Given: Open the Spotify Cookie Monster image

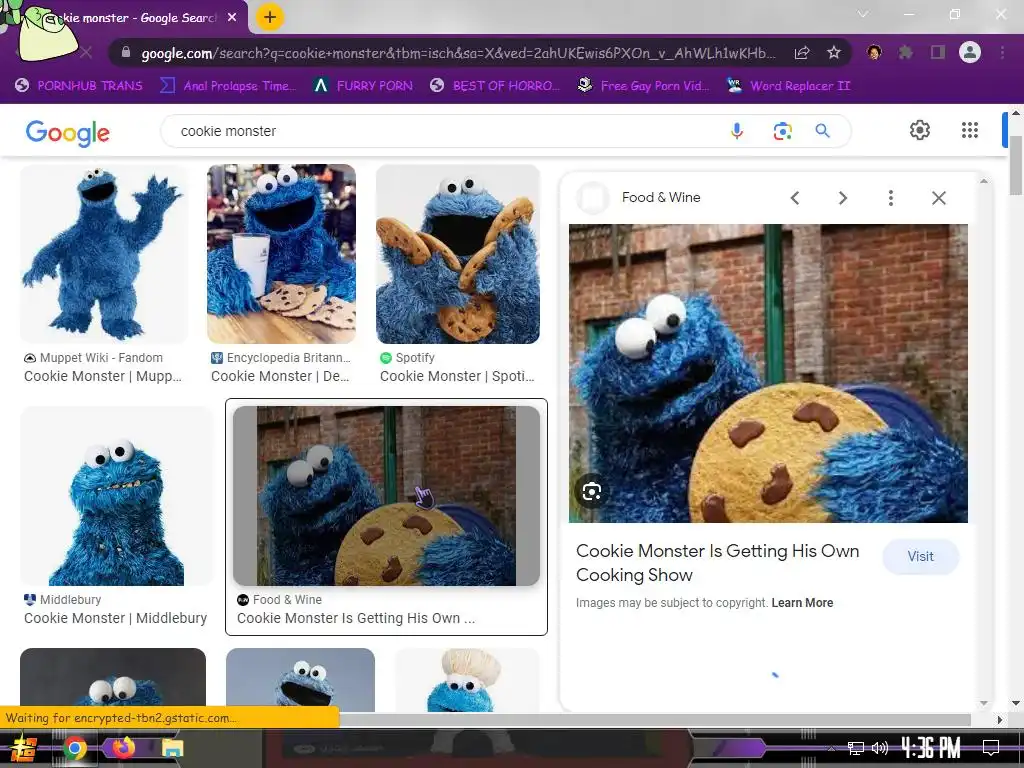Looking at the screenshot, I should (458, 253).
